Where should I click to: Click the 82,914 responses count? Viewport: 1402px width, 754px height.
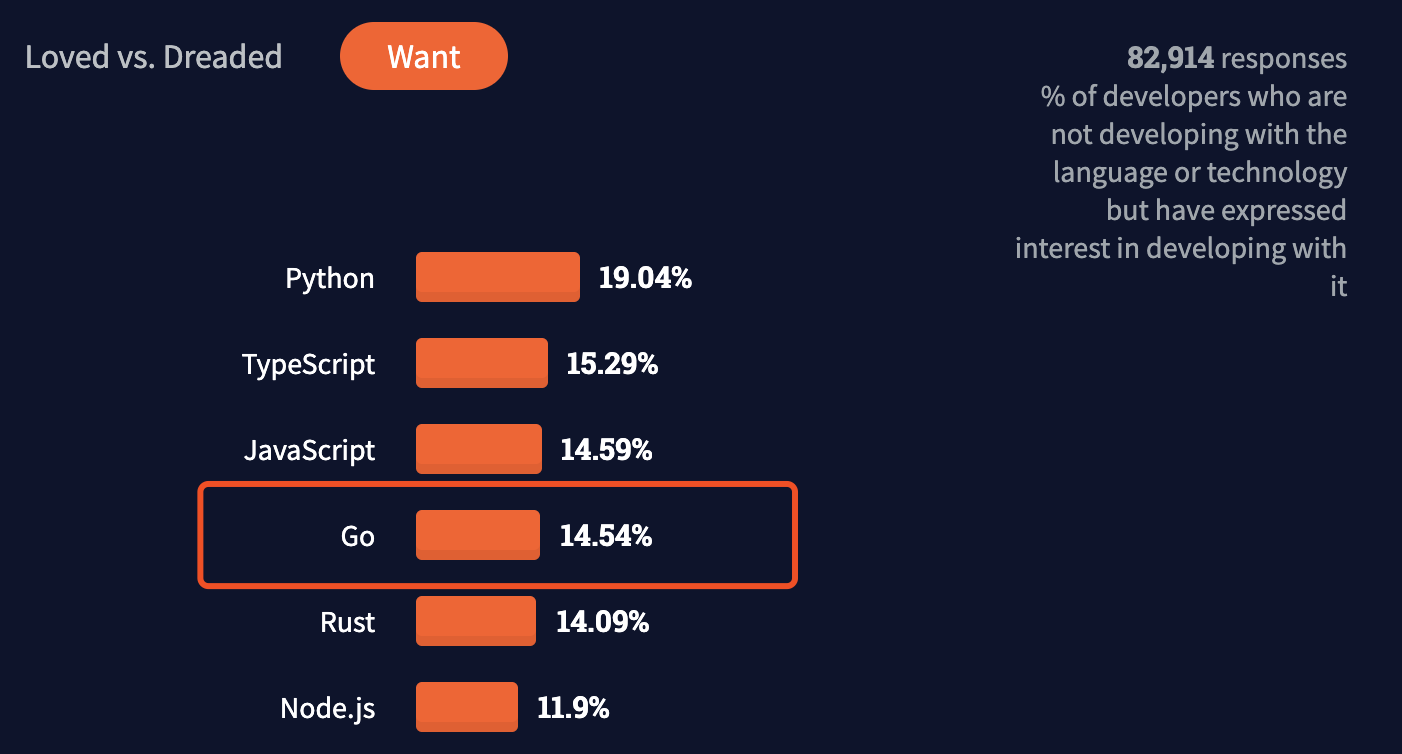pyautogui.click(x=1170, y=59)
